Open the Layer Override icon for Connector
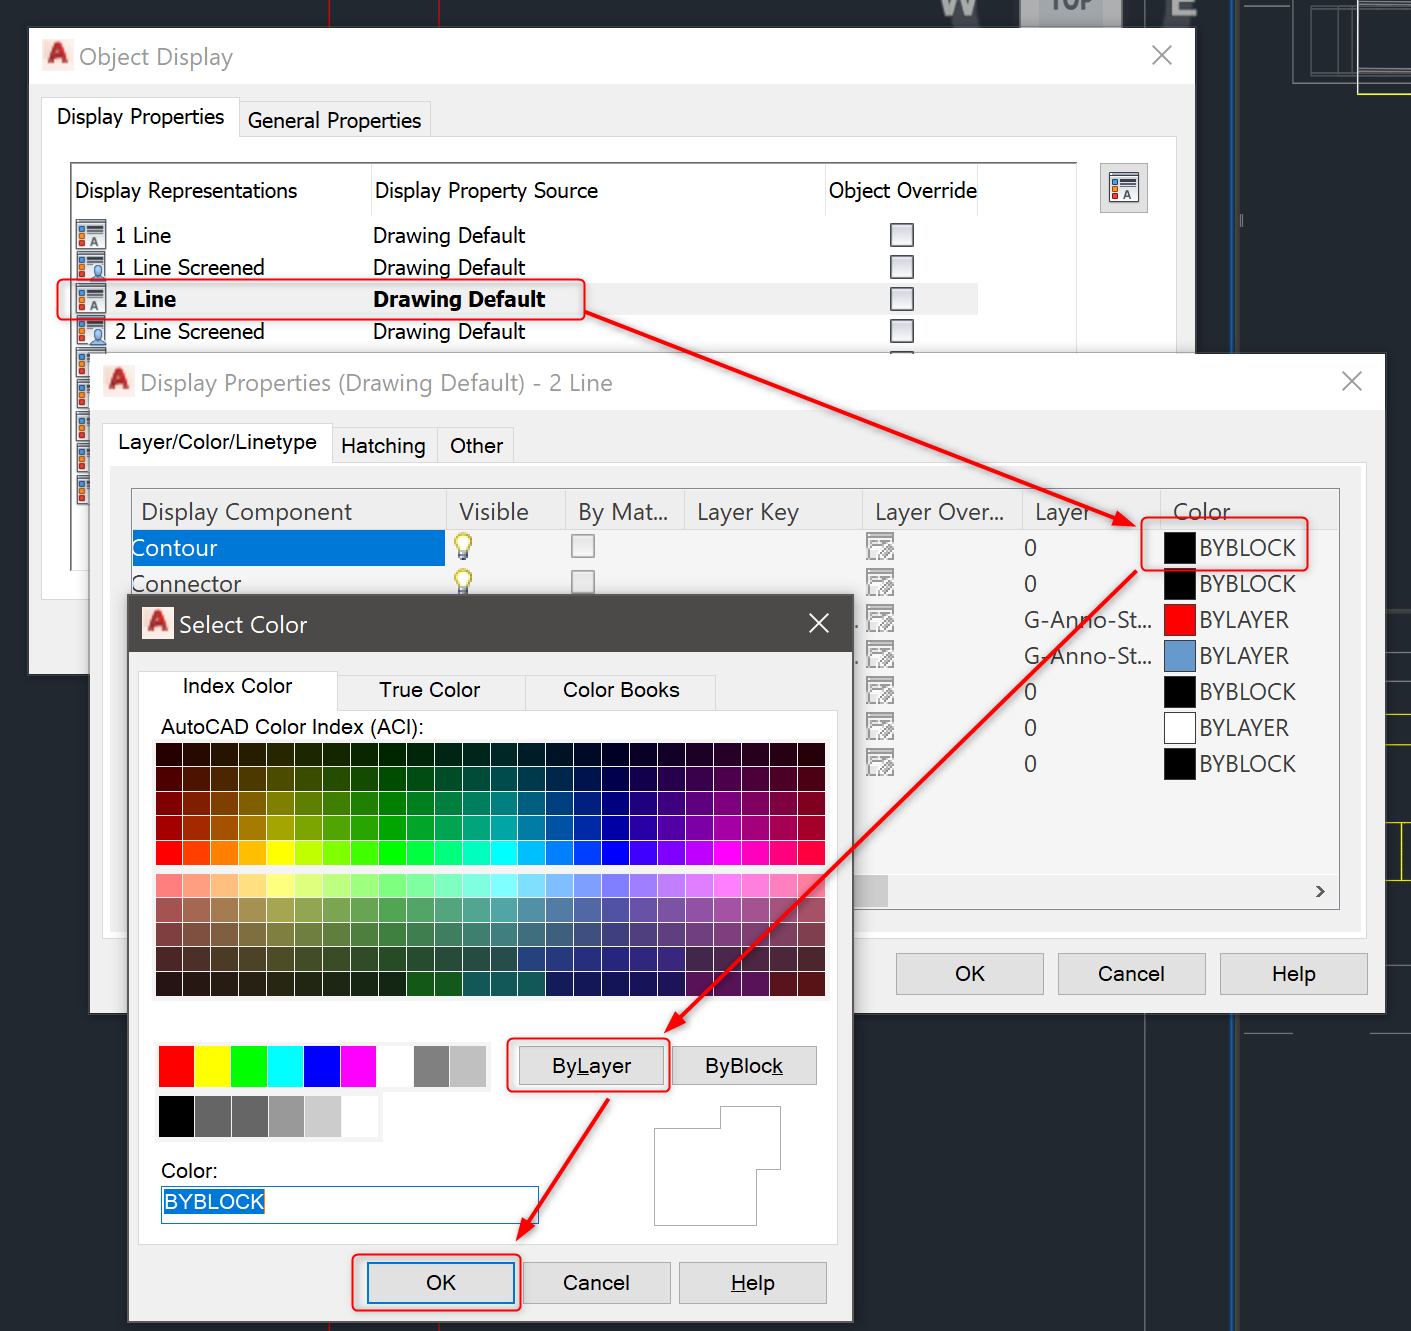This screenshot has height=1331, width=1411. click(x=880, y=583)
